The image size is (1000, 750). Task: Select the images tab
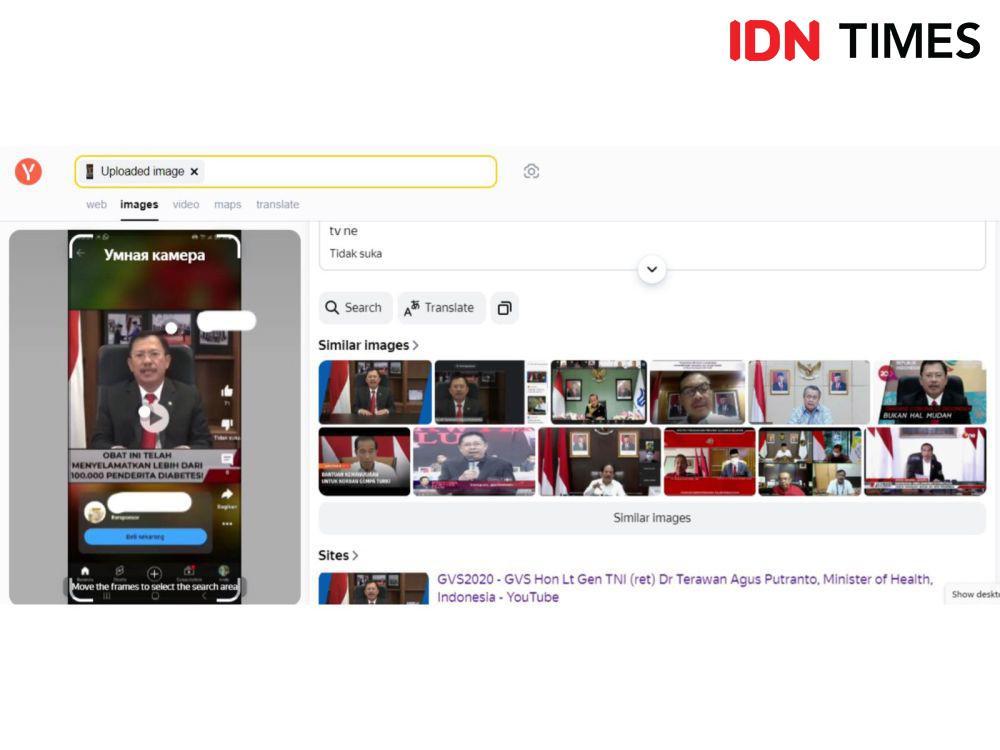tap(139, 205)
